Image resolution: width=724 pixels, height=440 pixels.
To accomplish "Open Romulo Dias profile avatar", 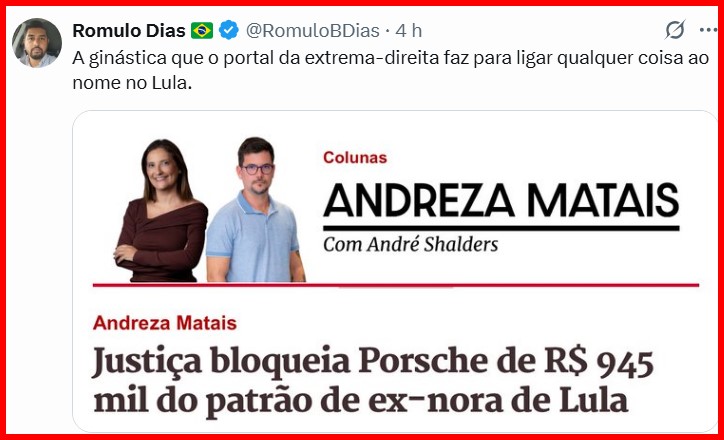I will coord(36,42).
